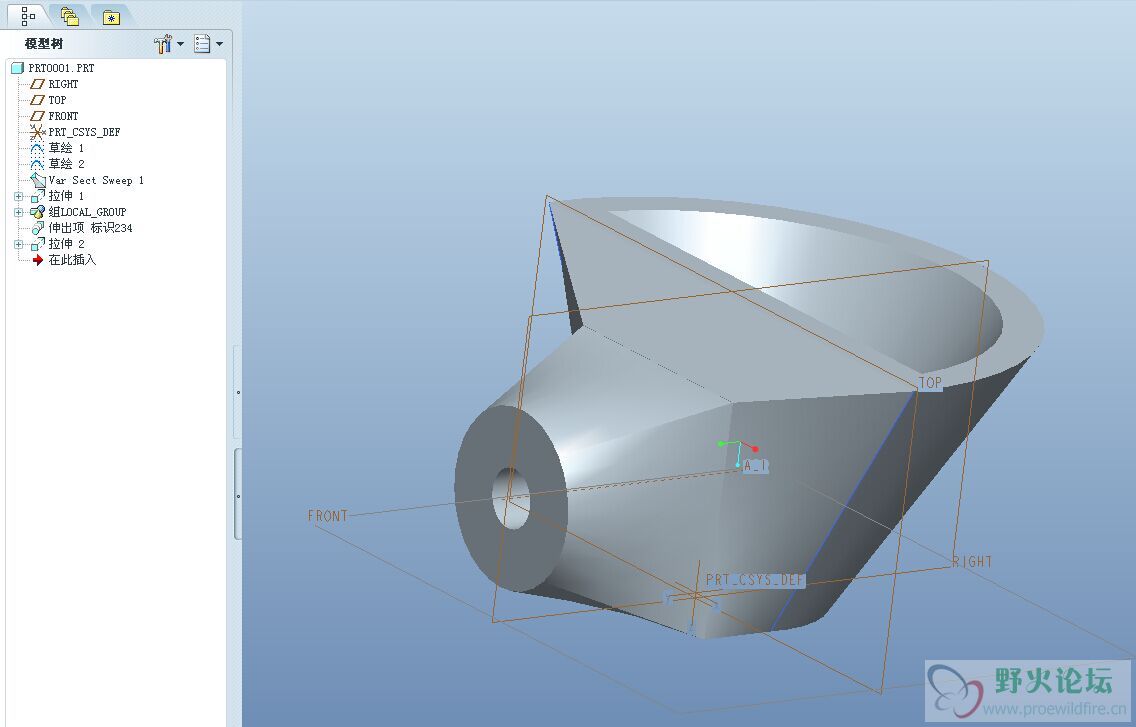Click the TOP plane icon in tree
The height and width of the screenshot is (727, 1136).
[x=37, y=100]
